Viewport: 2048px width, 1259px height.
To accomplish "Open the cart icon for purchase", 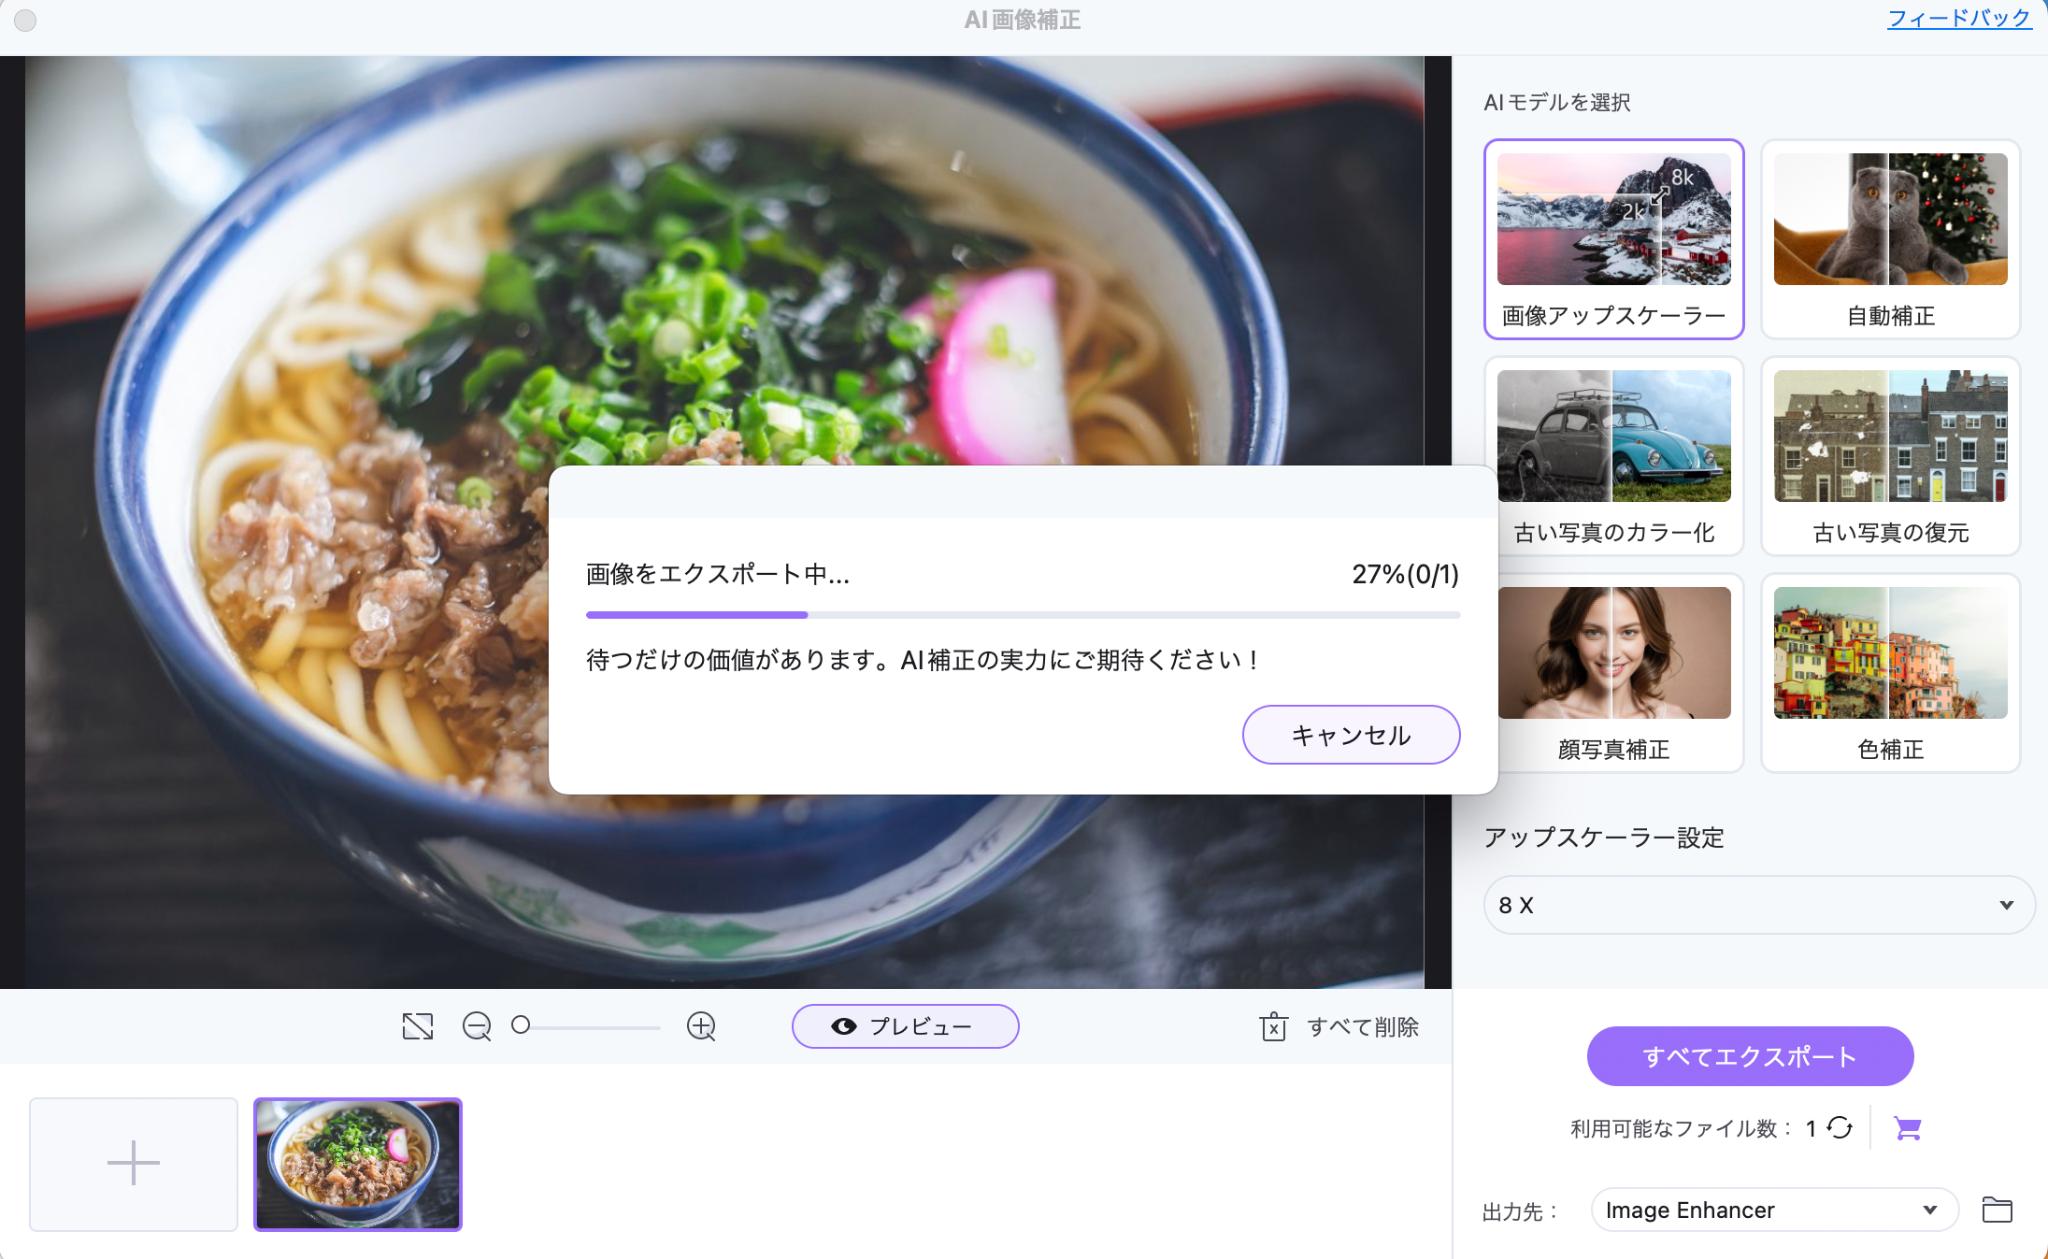I will tap(1908, 1126).
